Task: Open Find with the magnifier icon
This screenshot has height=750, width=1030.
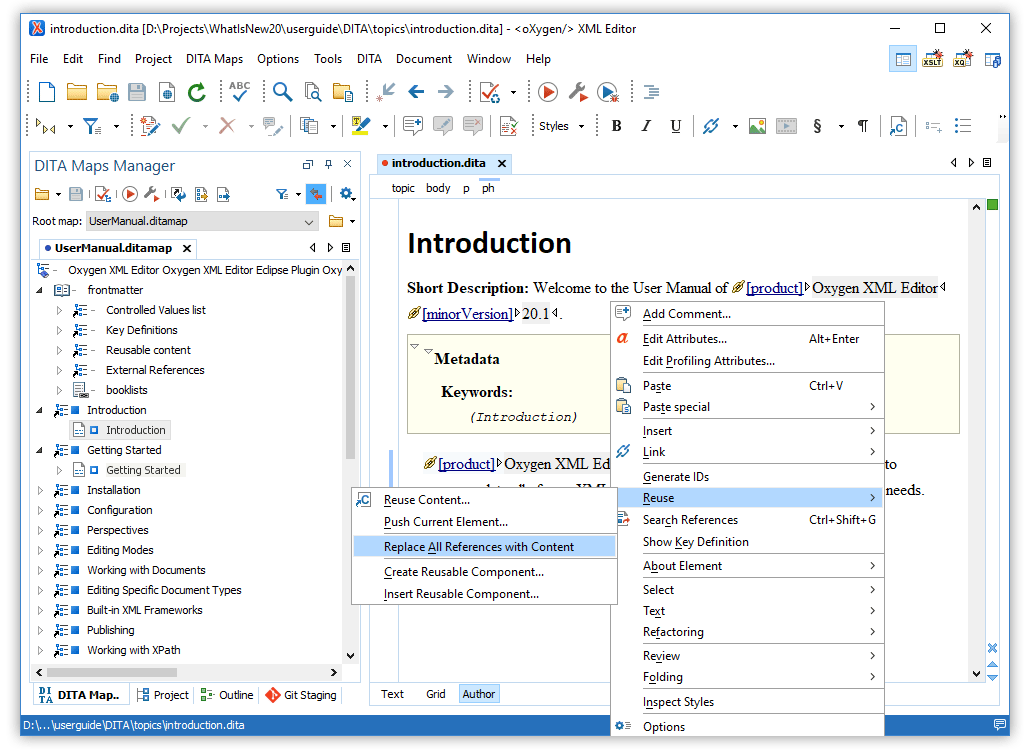Action: (x=282, y=92)
